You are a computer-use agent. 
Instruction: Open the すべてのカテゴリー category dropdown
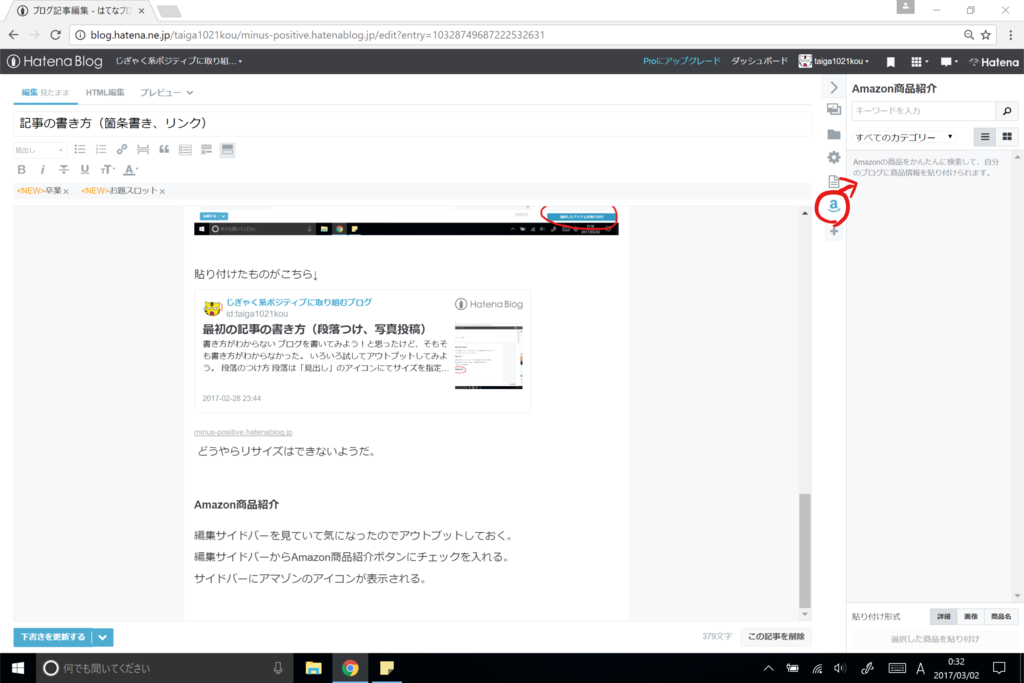point(905,135)
